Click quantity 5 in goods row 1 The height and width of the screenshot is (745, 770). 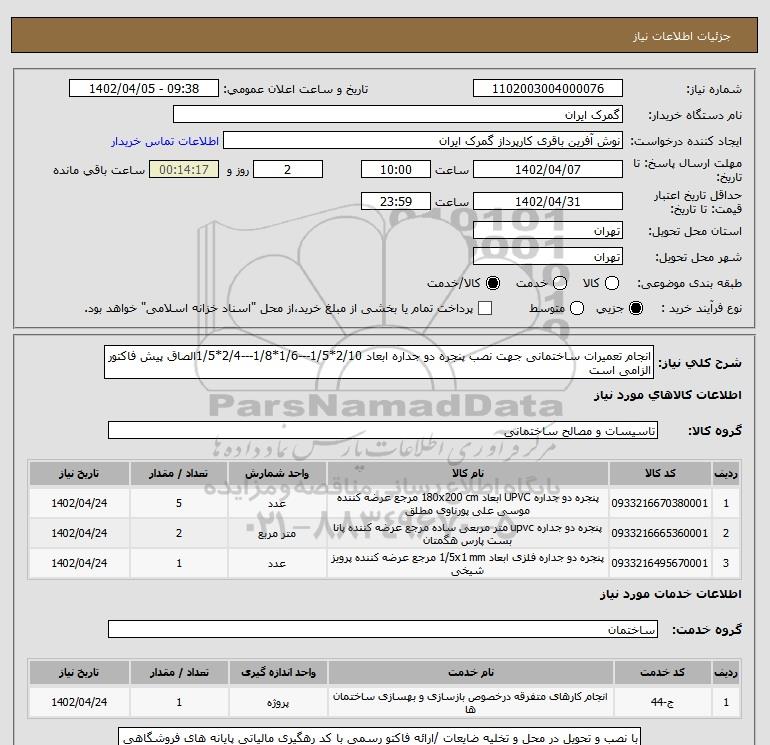pyautogui.click(x=179, y=503)
